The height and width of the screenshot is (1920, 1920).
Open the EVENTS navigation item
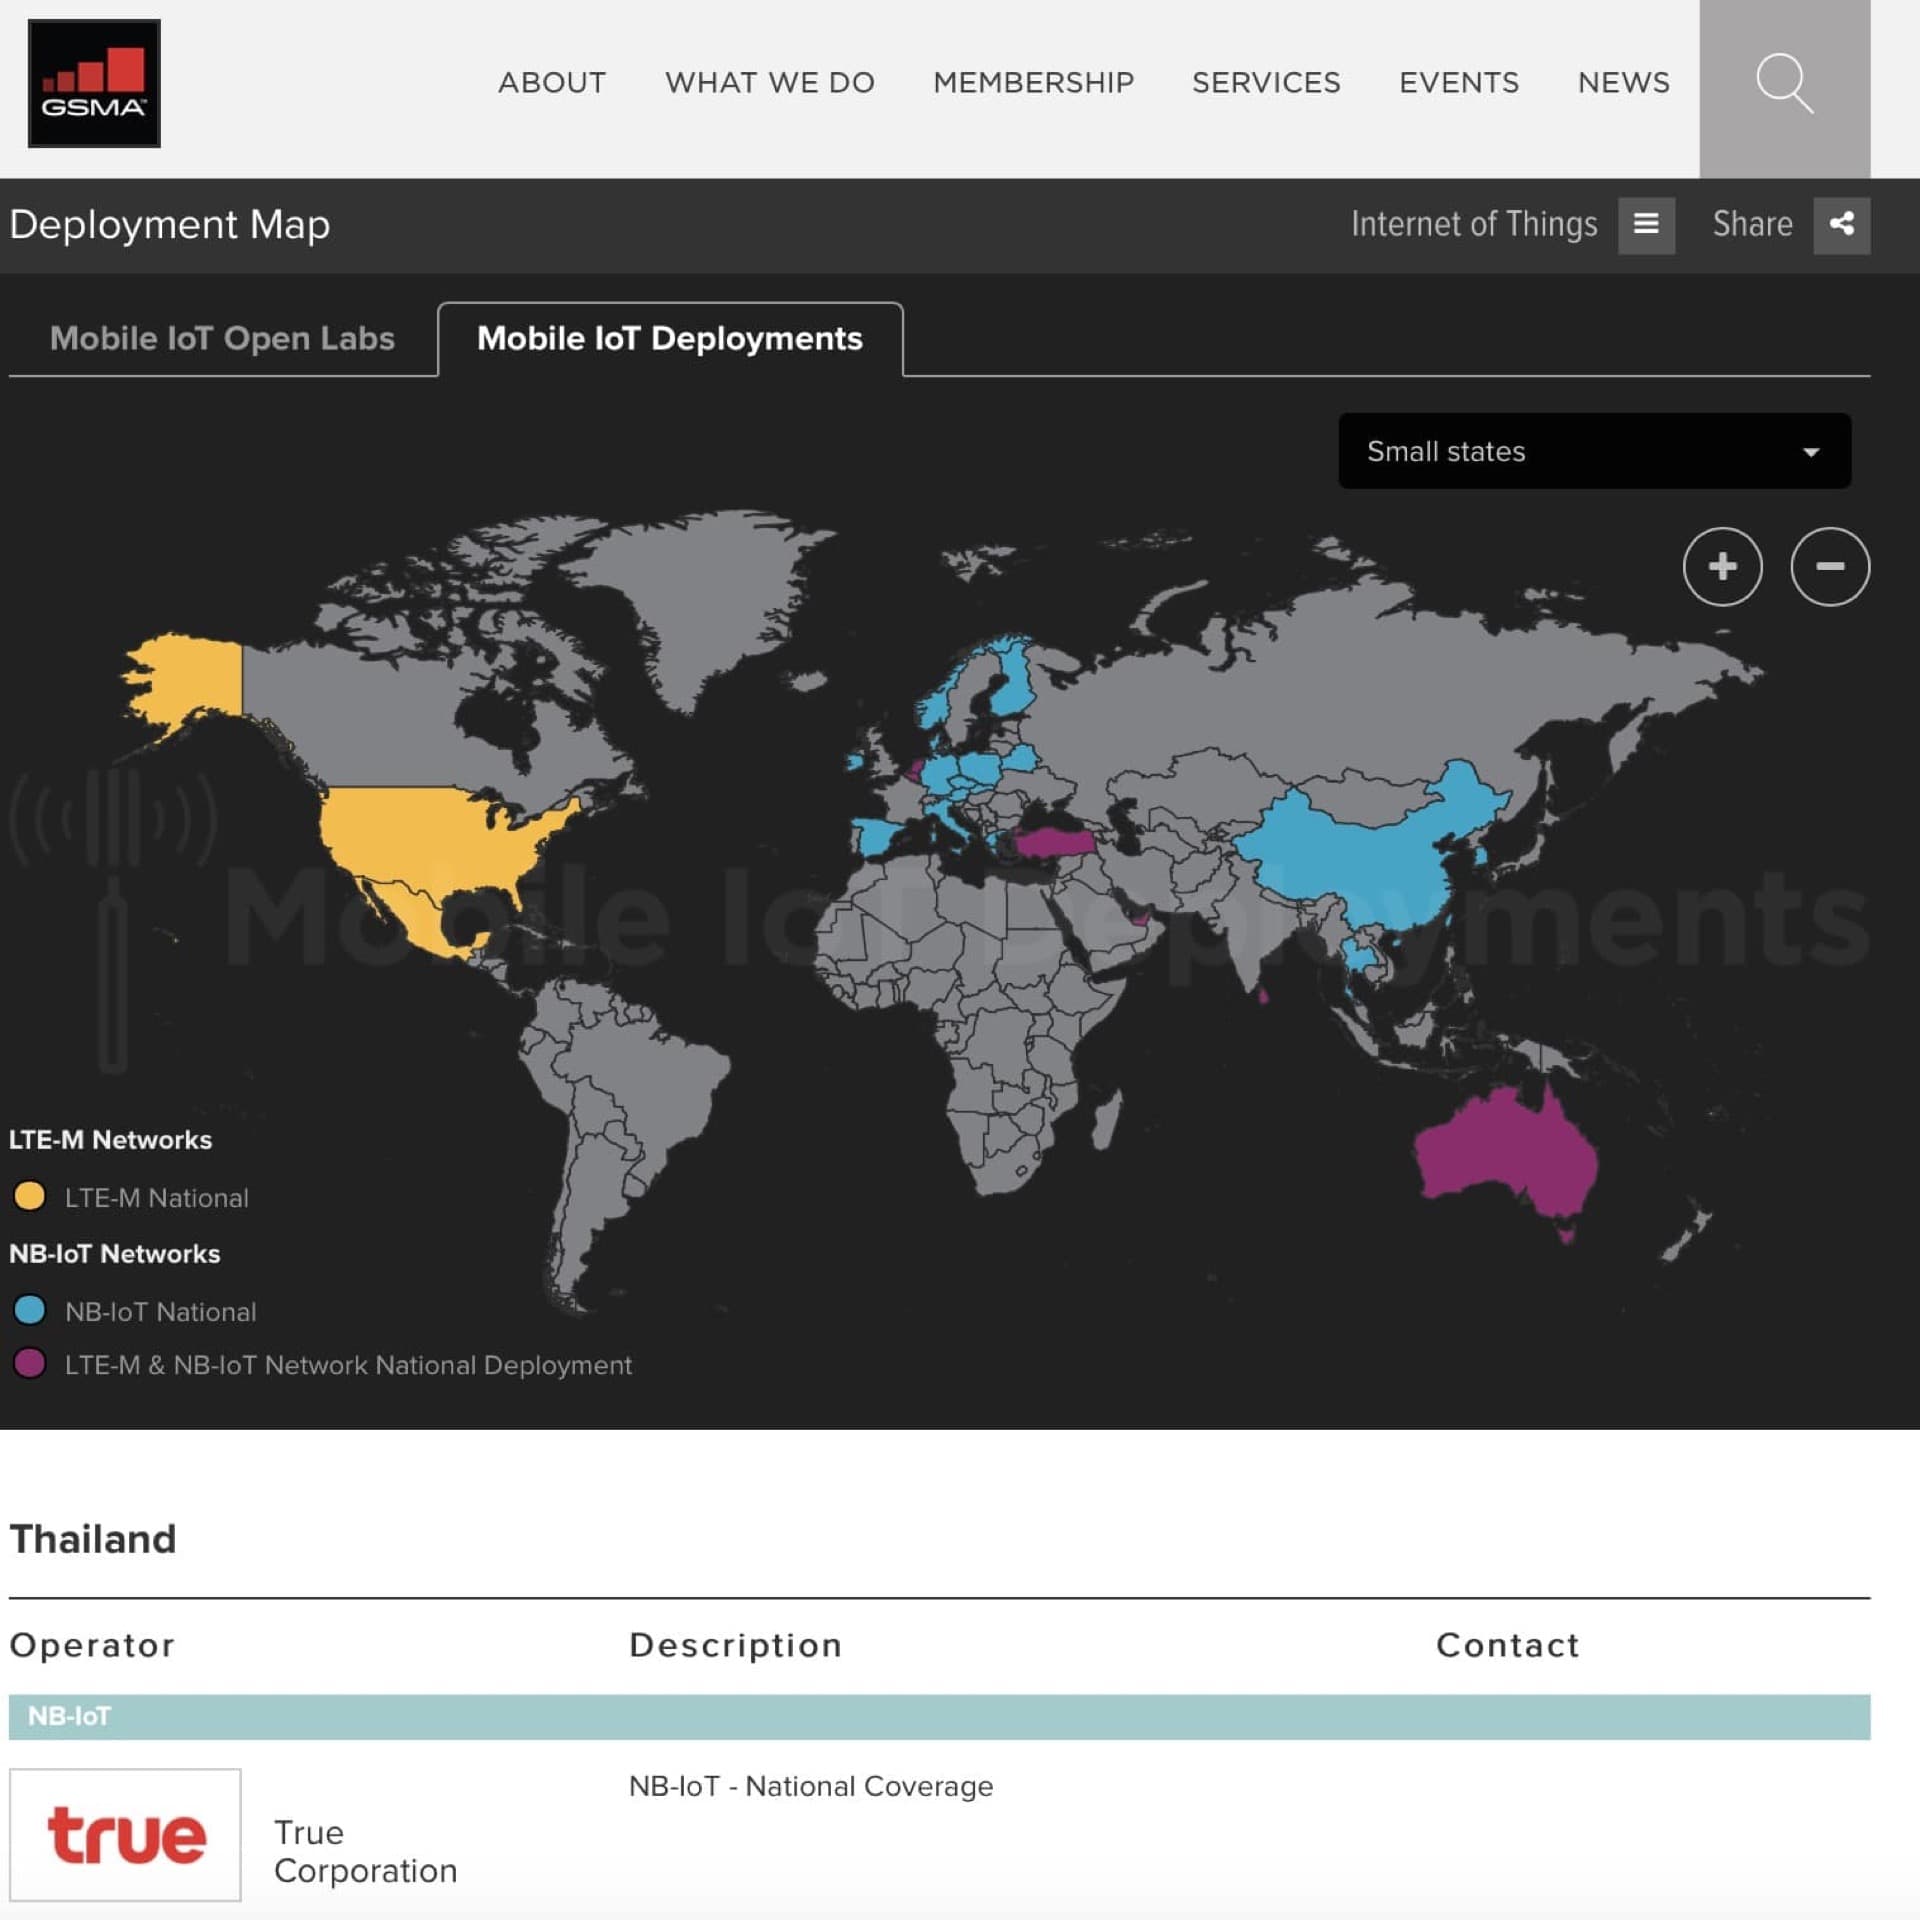(x=1459, y=84)
